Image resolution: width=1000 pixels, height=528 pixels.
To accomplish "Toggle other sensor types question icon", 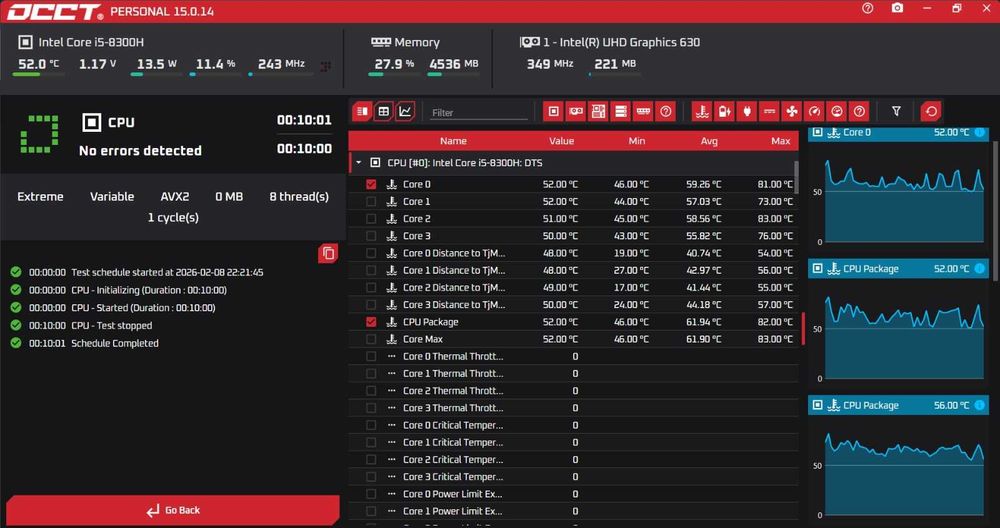I will pyautogui.click(x=859, y=112).
